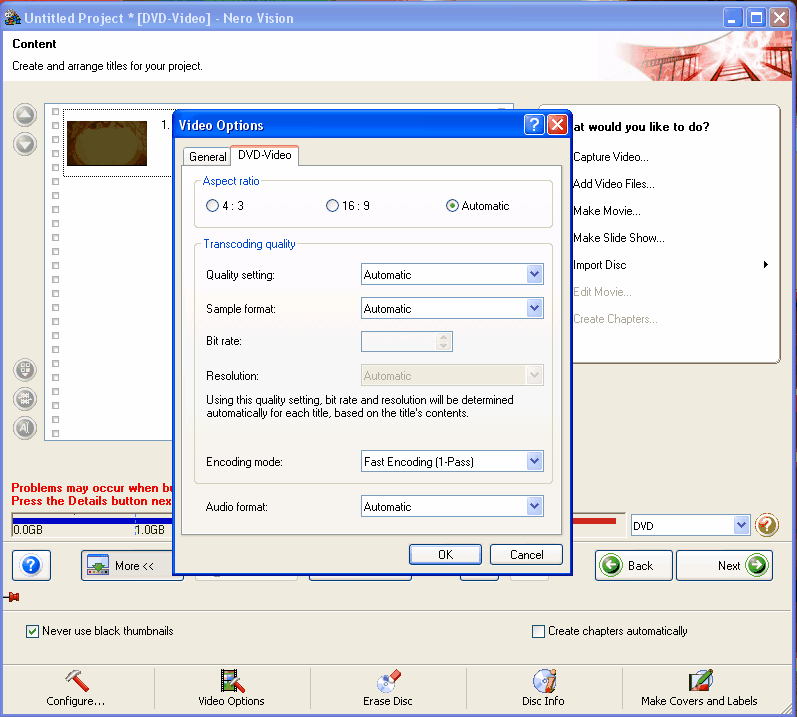Minimize the Nero Vision window
The height and width of the screenshot is (717, 797).
(x=732, y=18)
